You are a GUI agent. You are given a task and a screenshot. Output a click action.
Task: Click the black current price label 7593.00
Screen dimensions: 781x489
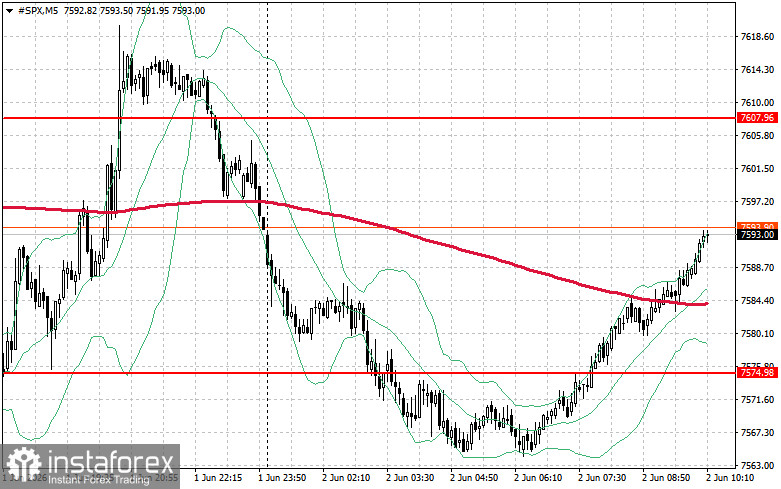758,235
